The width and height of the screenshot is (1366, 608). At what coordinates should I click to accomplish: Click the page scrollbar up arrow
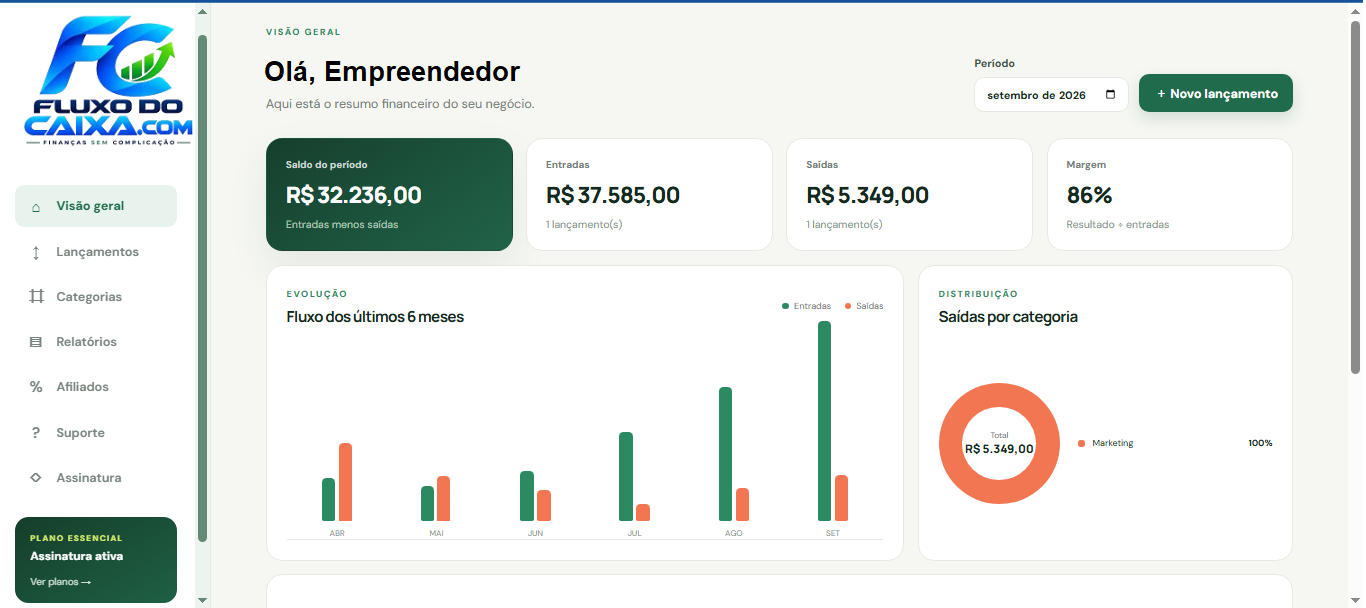1356,11
